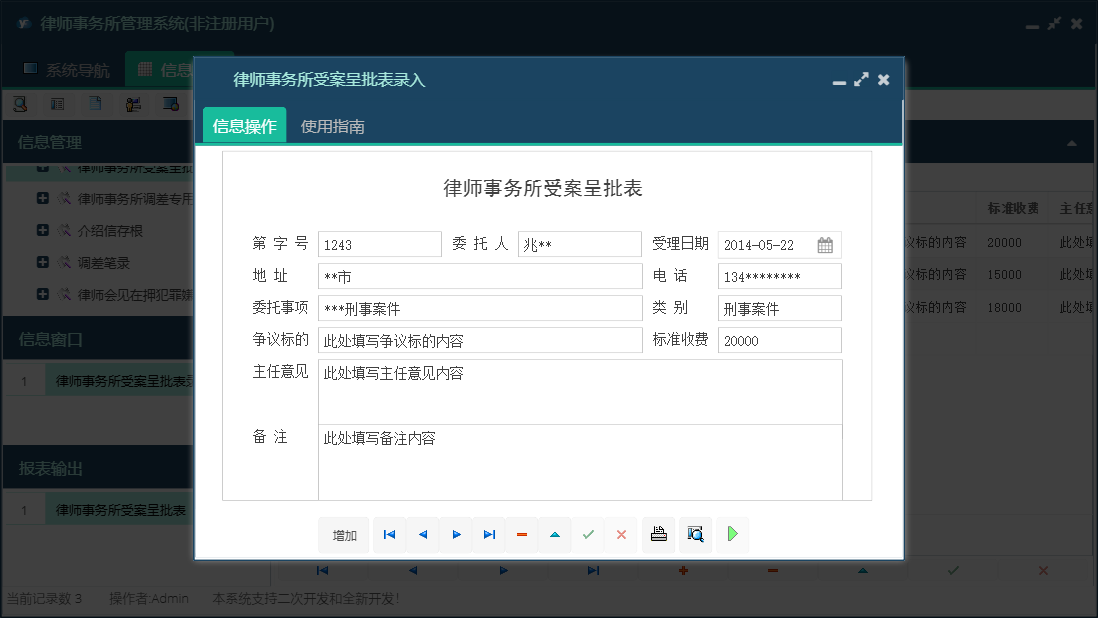Select the search icon in the main toolbar
The width and height of the screenshot is (1098, 618).
point(20,103)
